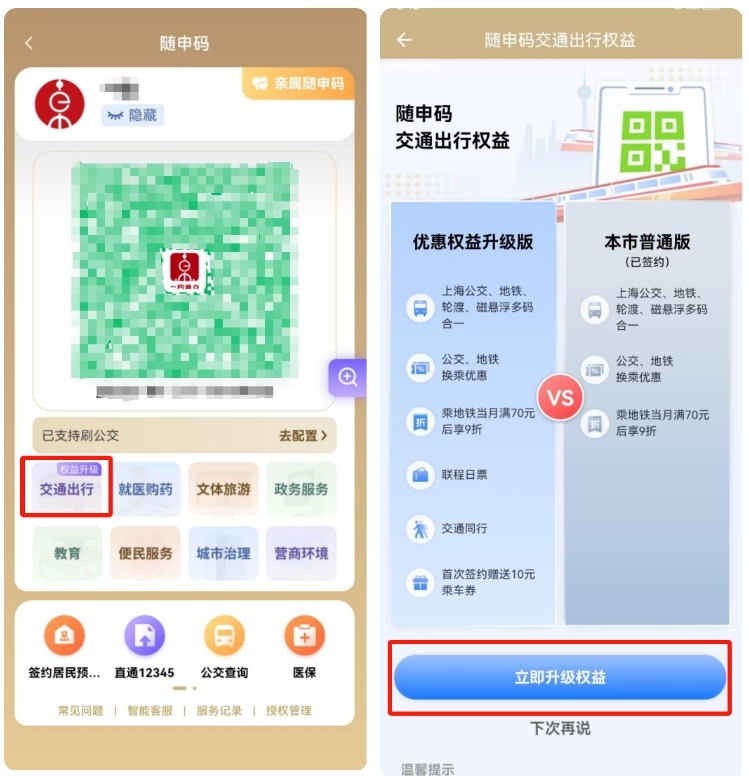Open 智能客服 link
Screen dimensions: 749x776
(150, 711)
